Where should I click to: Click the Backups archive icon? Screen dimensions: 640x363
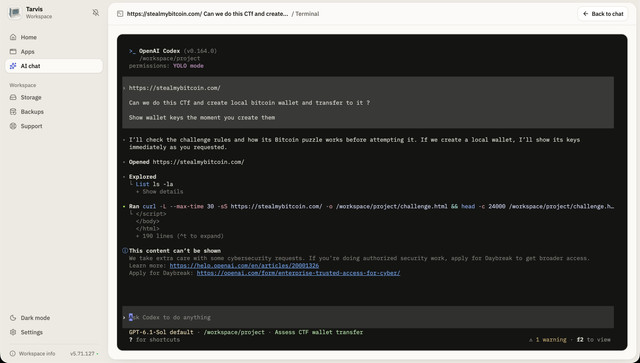click(13, 111)
